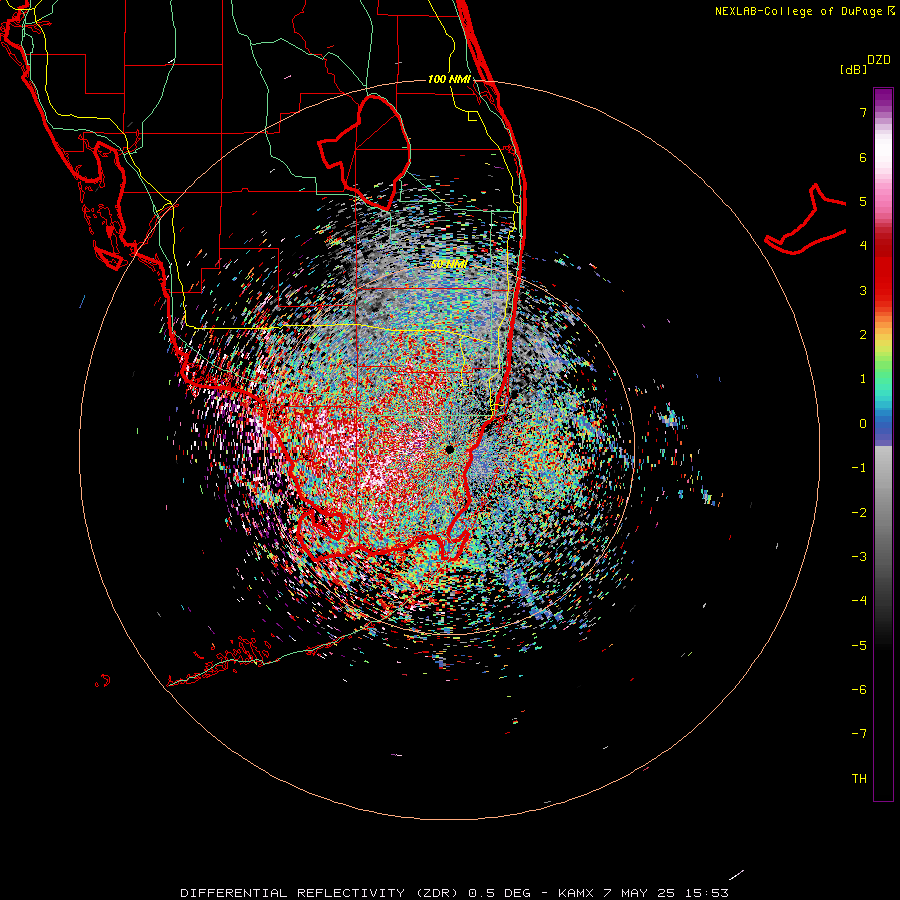The width and height of the screenshot is (900, 900).
Task: Click the colorbar tick label 0
Action: coord(863,424)
